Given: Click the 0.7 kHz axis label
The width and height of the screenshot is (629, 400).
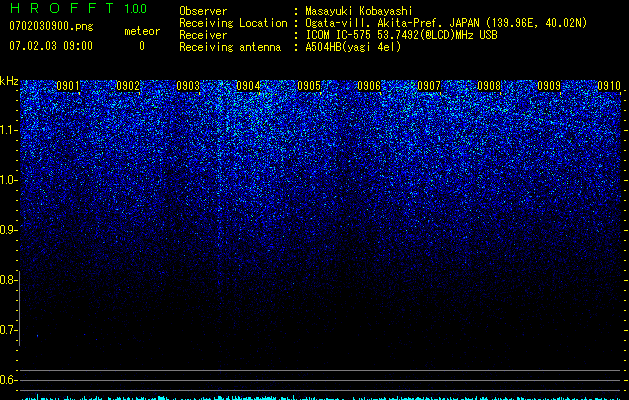Looking at the screenshot, I should coord(8,330).
